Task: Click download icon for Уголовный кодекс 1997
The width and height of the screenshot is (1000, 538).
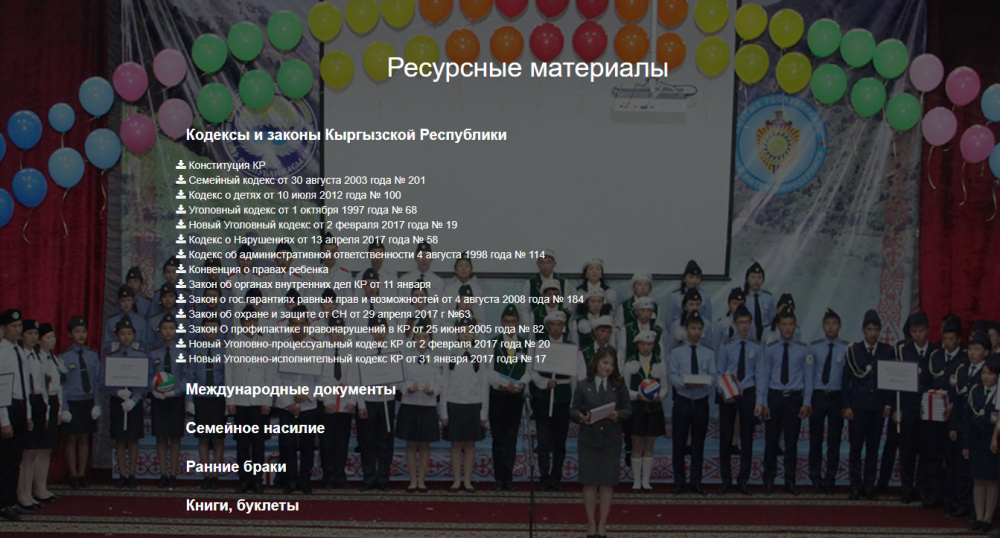Action: [x=181, y=210]
